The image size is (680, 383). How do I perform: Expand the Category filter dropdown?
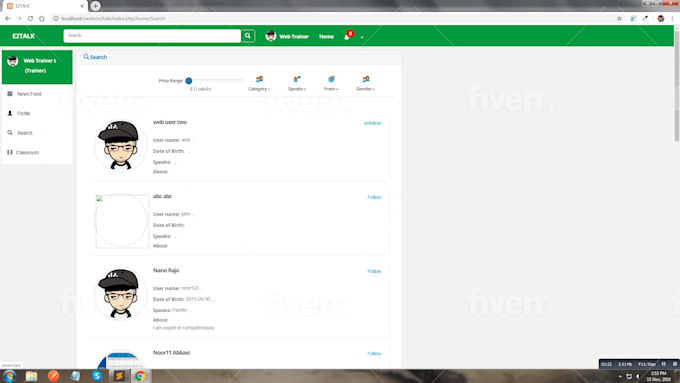(x=259, y=89)
